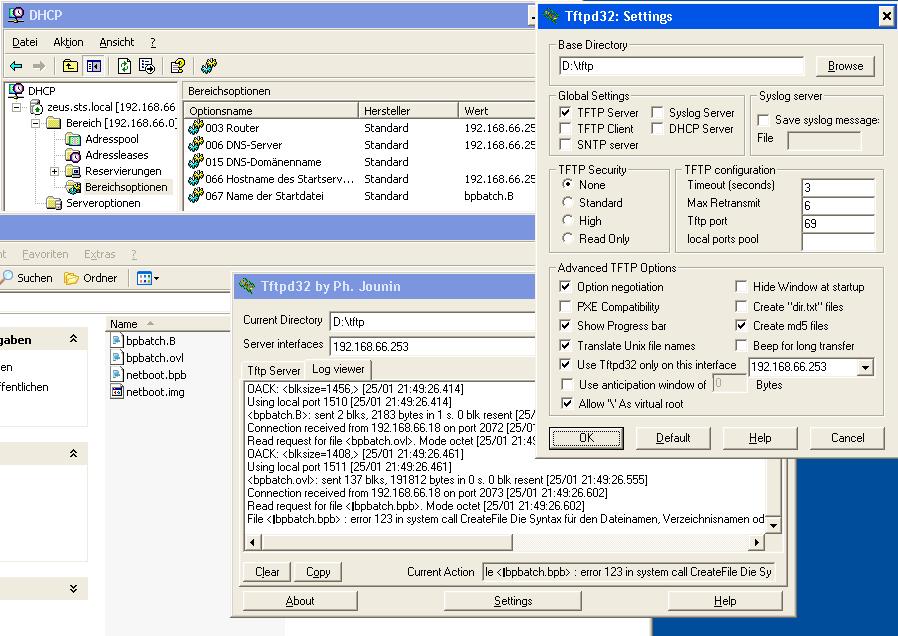Click the 015 DNS-Domänenname option icon
Image resolution: width=898 pixels, height=636 pixels.
click(x=196, y=162)
